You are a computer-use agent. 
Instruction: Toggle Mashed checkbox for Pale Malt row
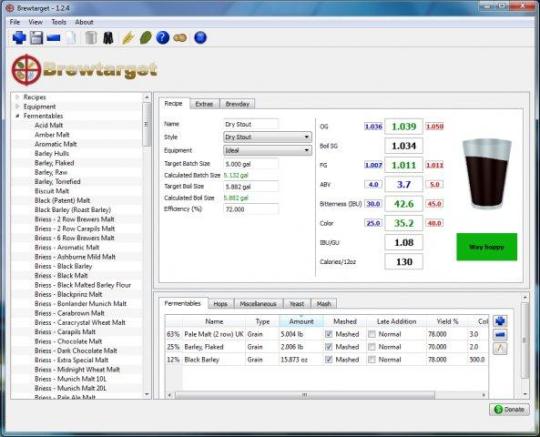(x=329, y=334)
